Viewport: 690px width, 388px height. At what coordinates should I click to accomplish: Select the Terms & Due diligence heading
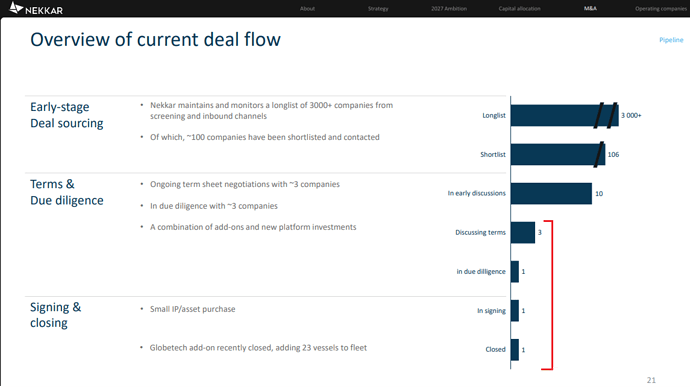pyautogui.click(x=67, y=192)
